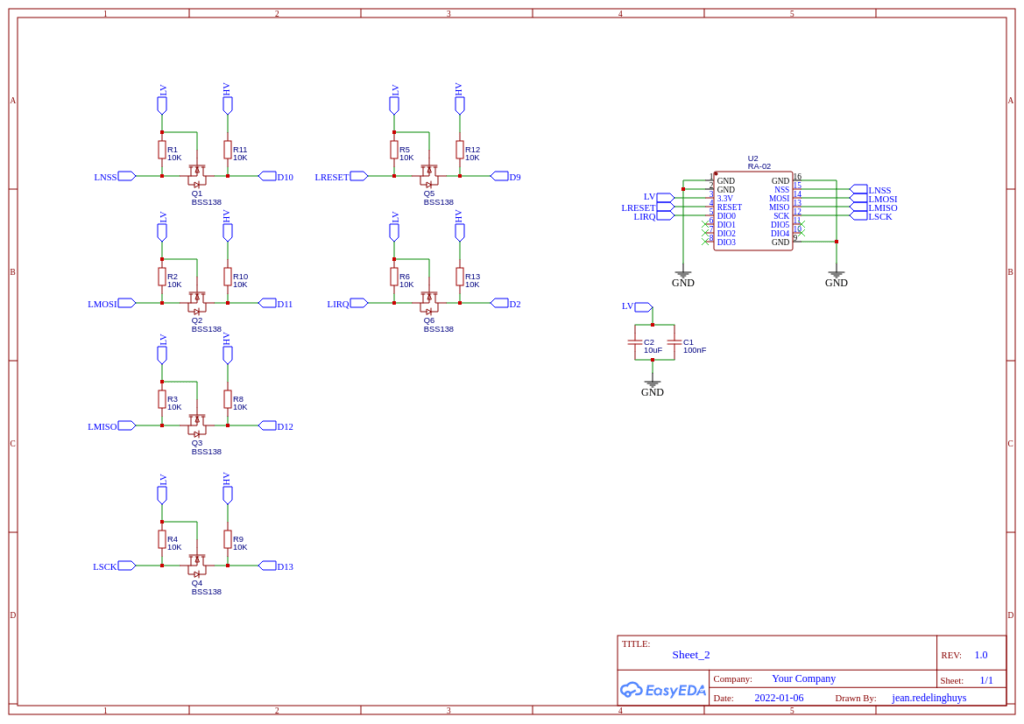
Task: Select the C1 100nF capacitor
Action: [674, 342]
